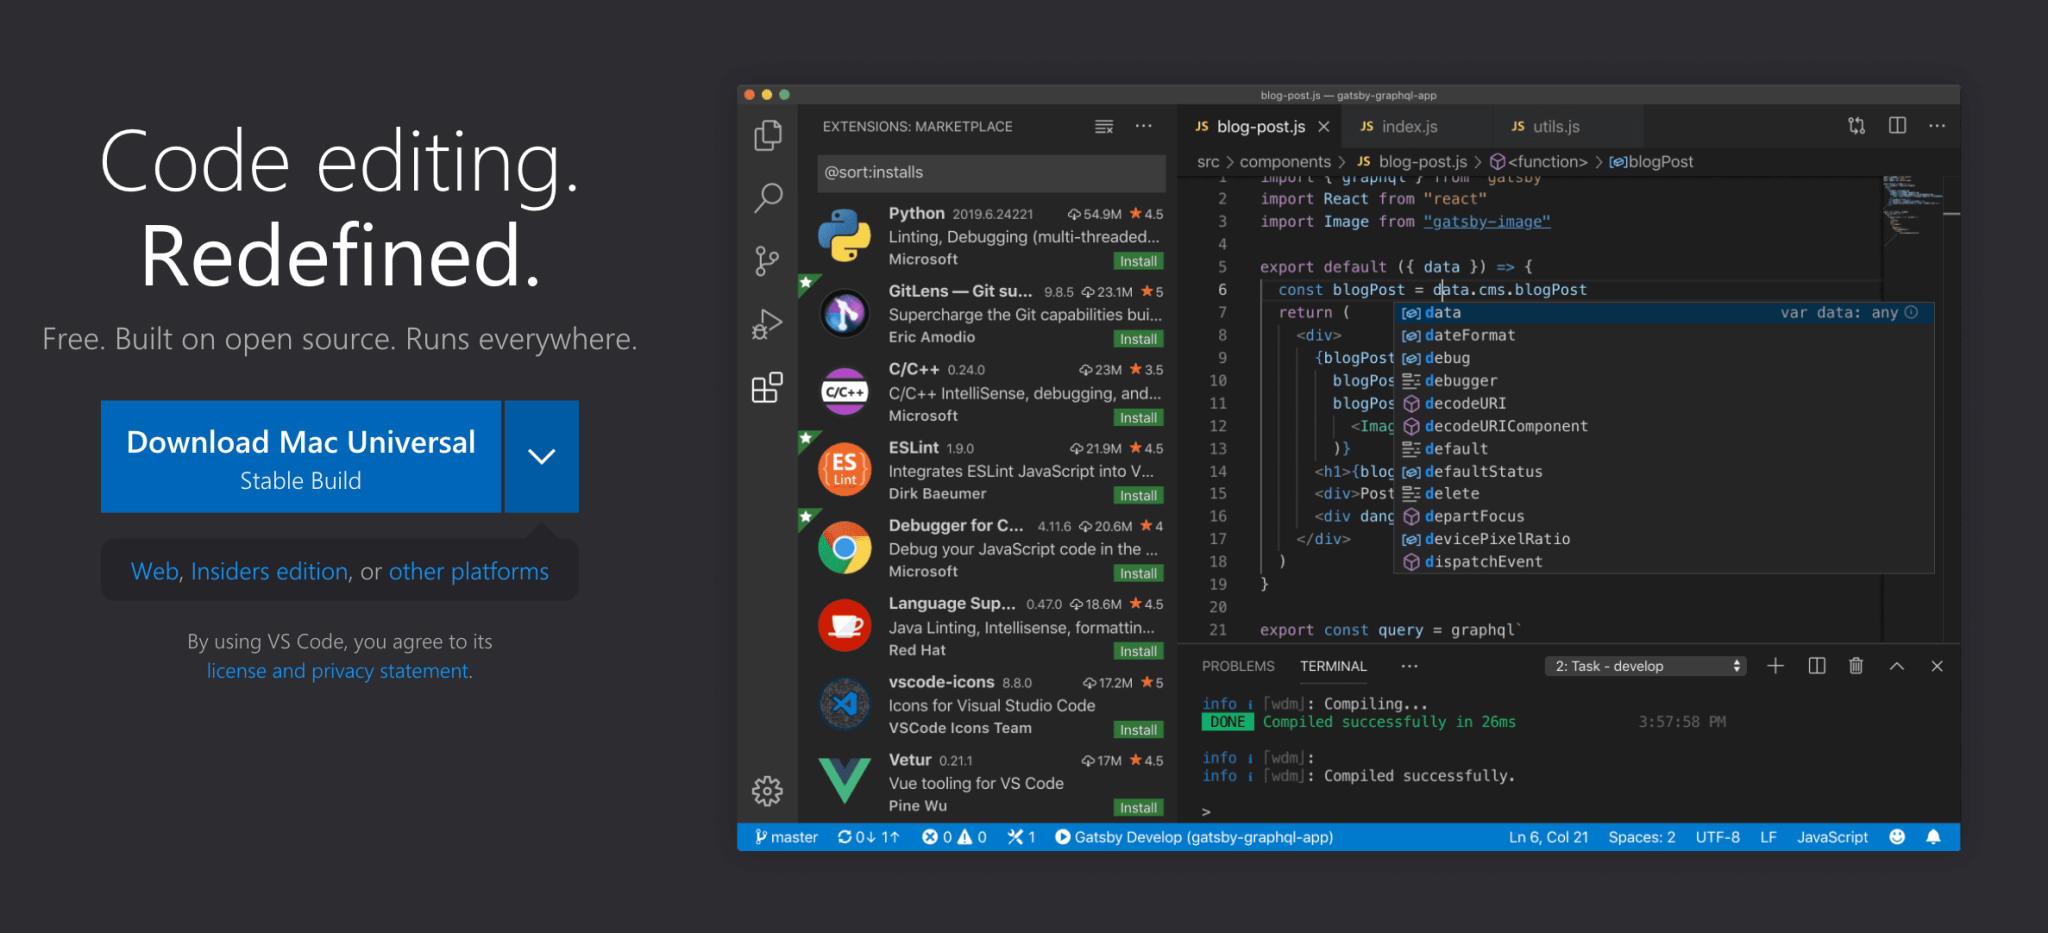Image resolution: width=2048 pixels, height=933 pixels.
Task: Open the Explorer view in the activity bar
Action: (767, 136)
